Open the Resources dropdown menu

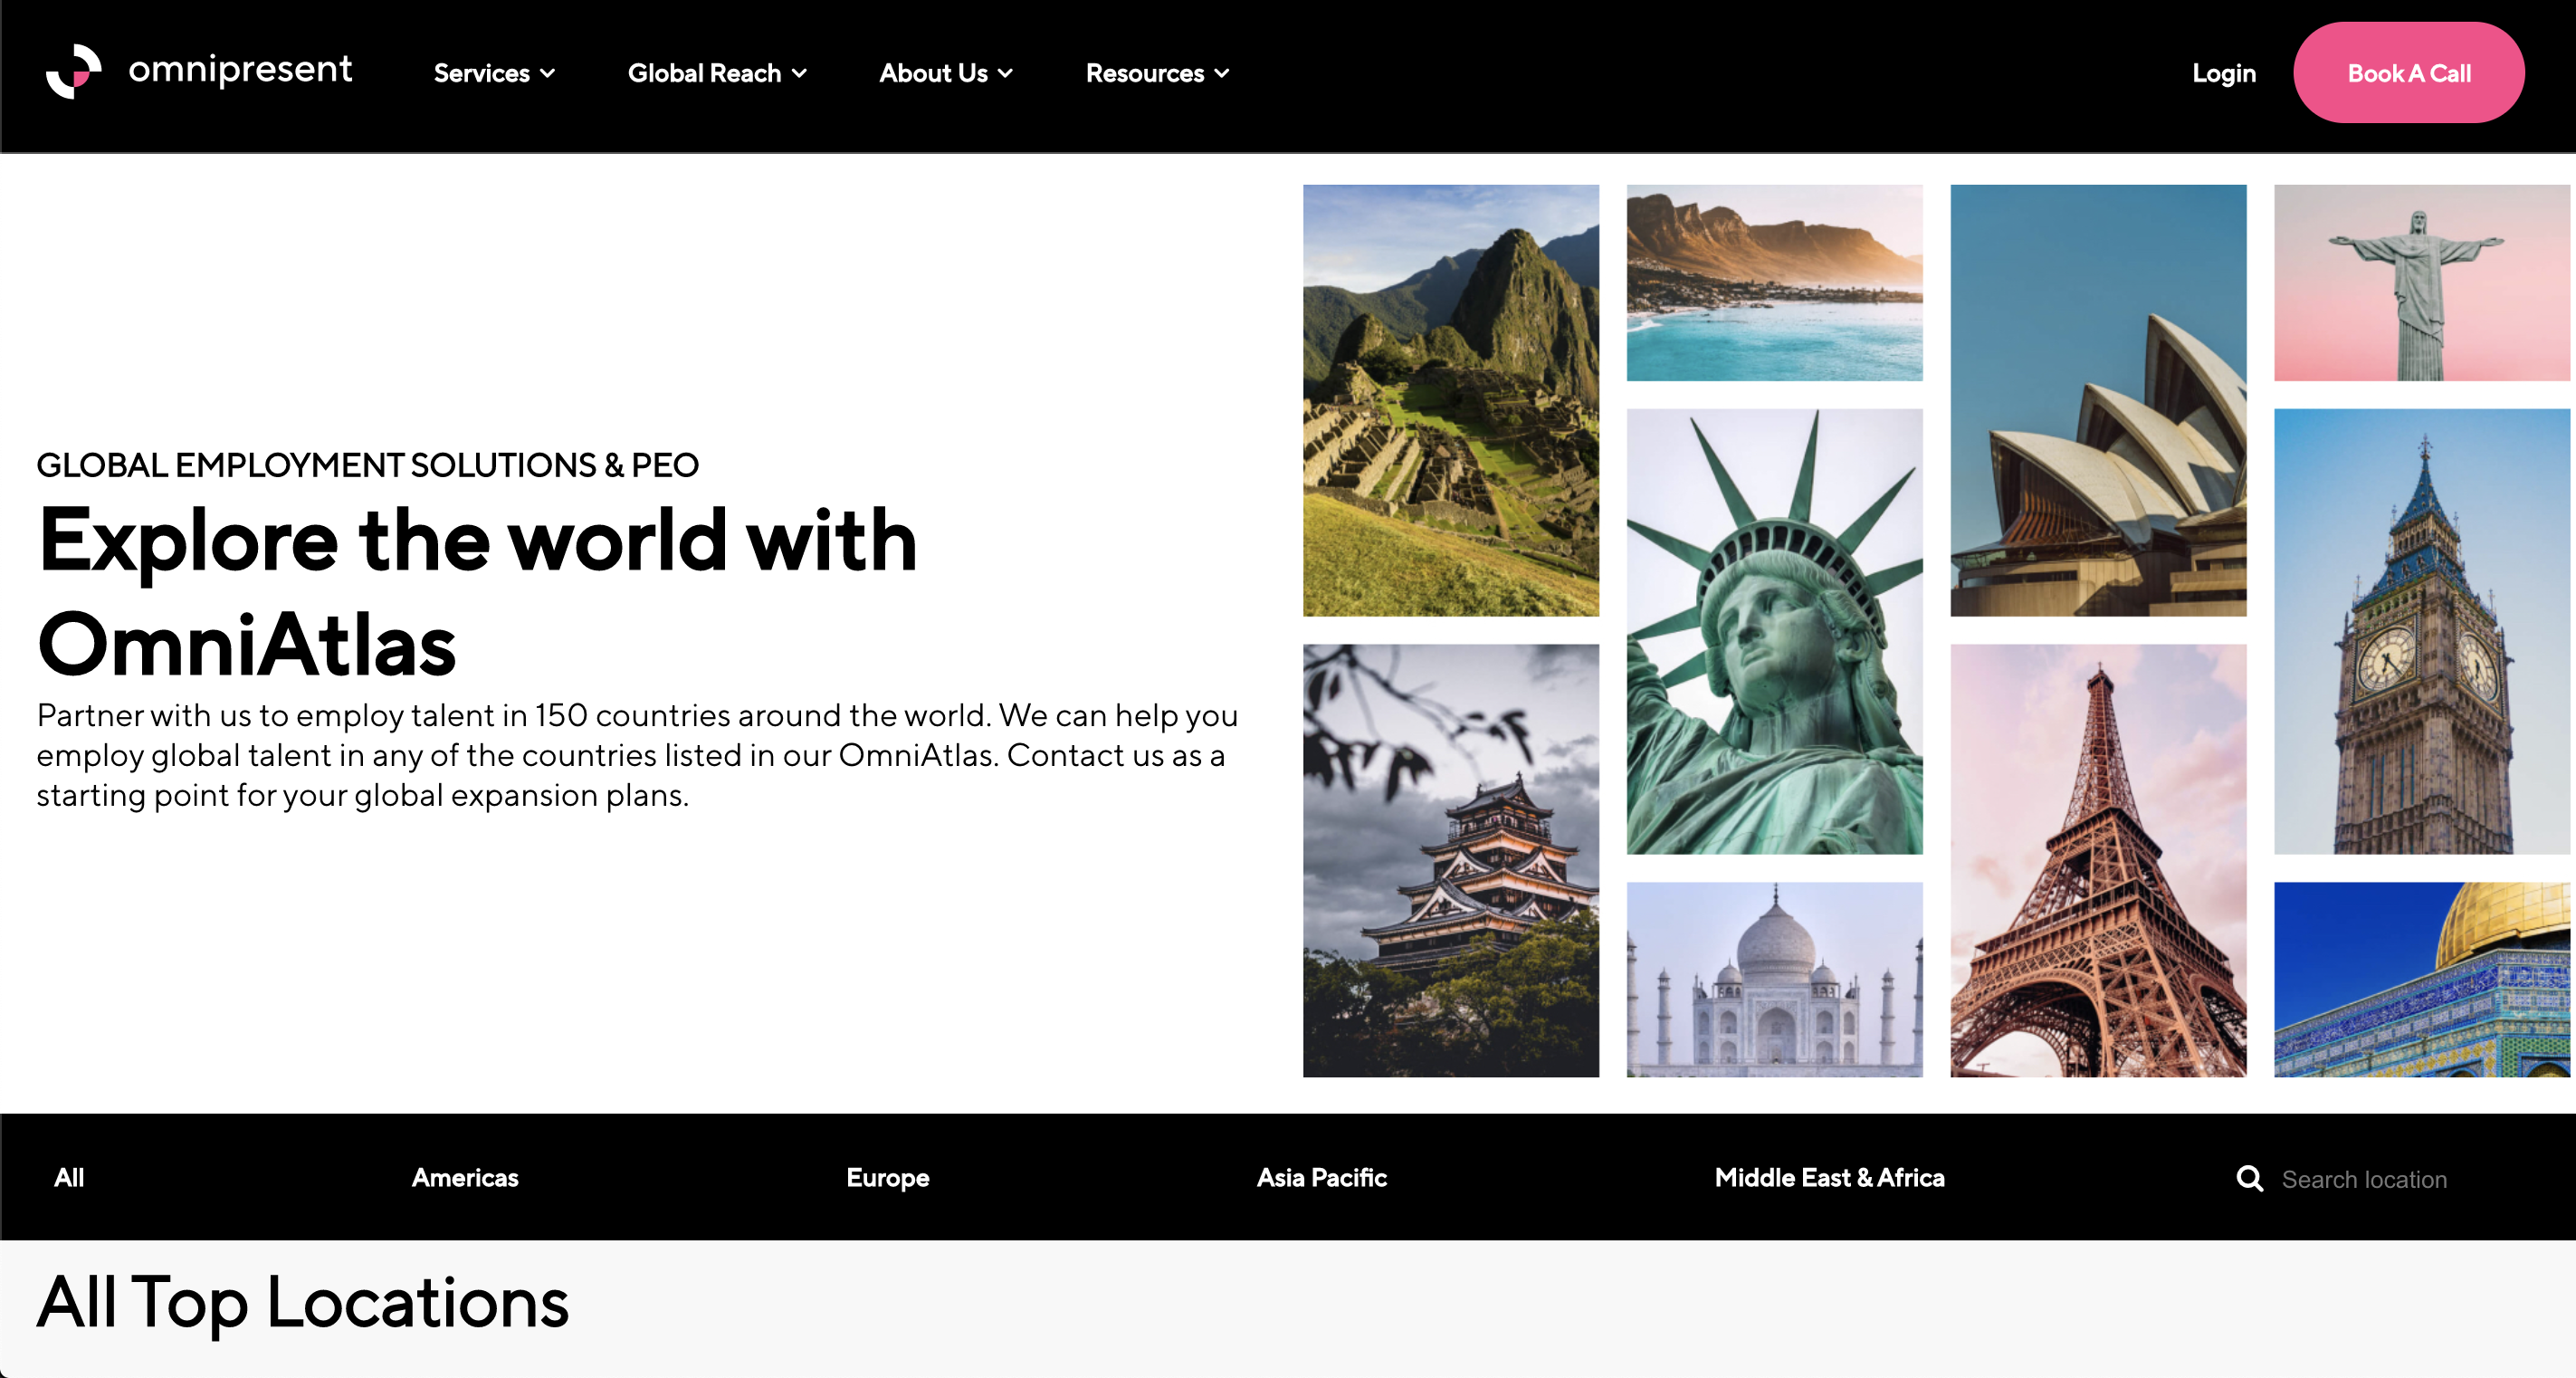[1157, 73]
